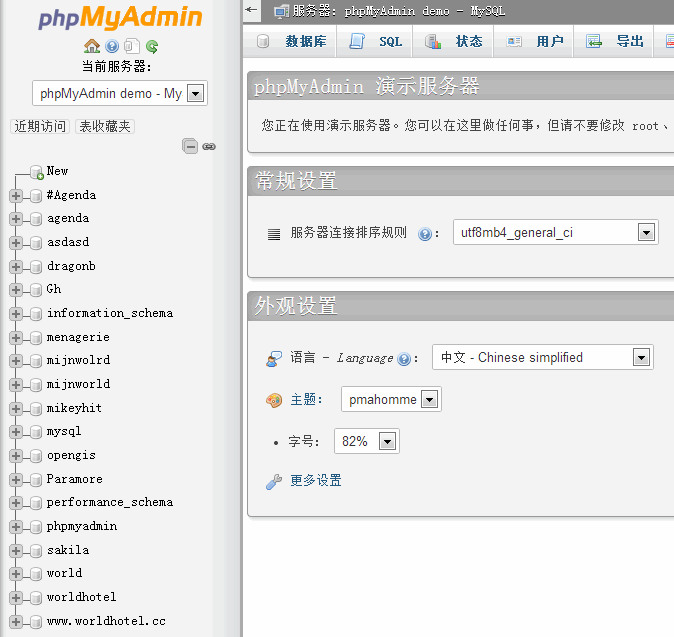Click the database icon for opengis
This screenshot has height=637, width=674.
pos(36,456)
